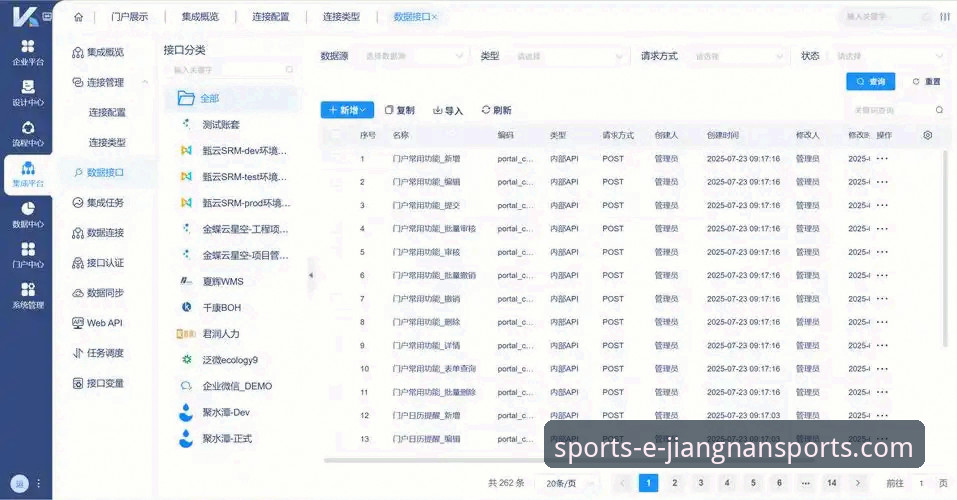Select 泛微ecology9 category
The height and width of the screenshot is (500, 957).
coord(232,360)
